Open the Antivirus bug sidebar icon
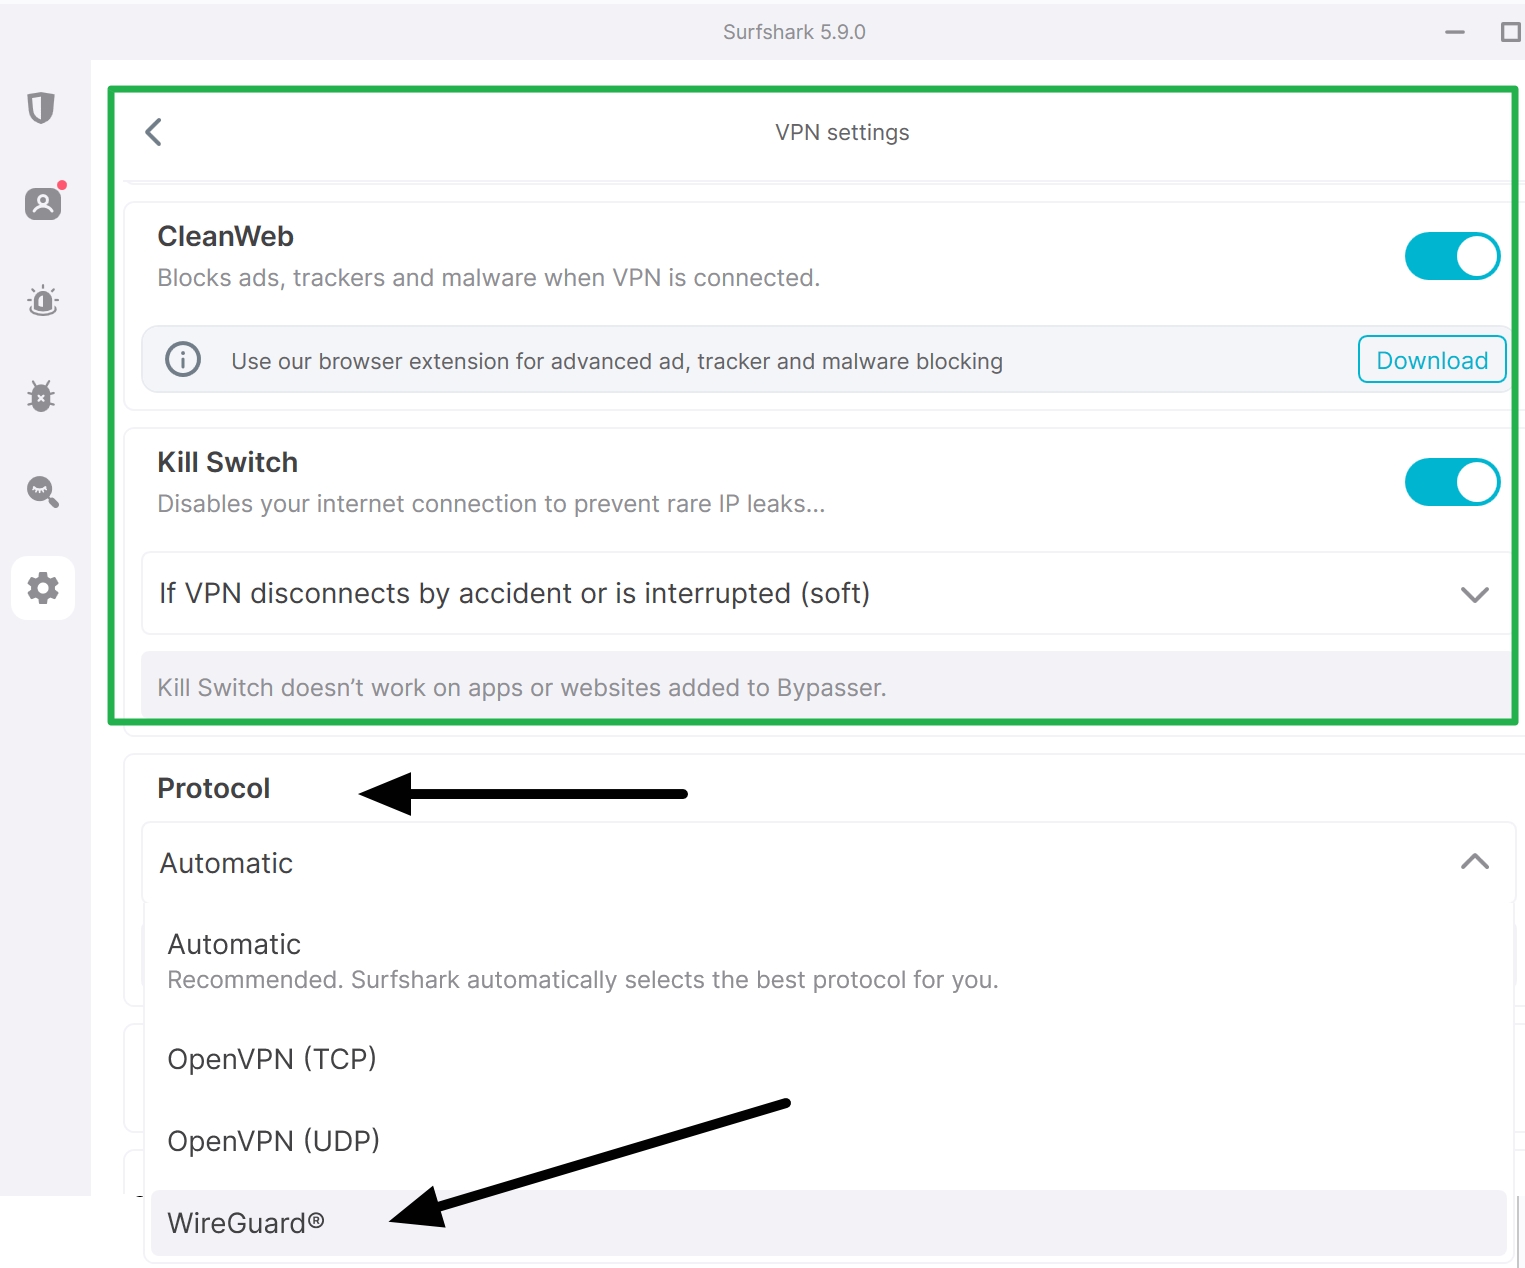Screen dimensions: 1525x1268 coord(42,396)
